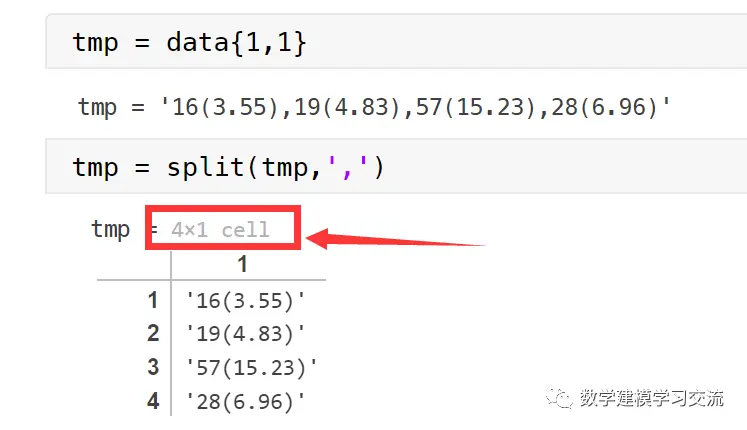This screenshot has width=747, height=430.
Task: Click the tmp variable name above table
Action: click(x=111, y=230)
